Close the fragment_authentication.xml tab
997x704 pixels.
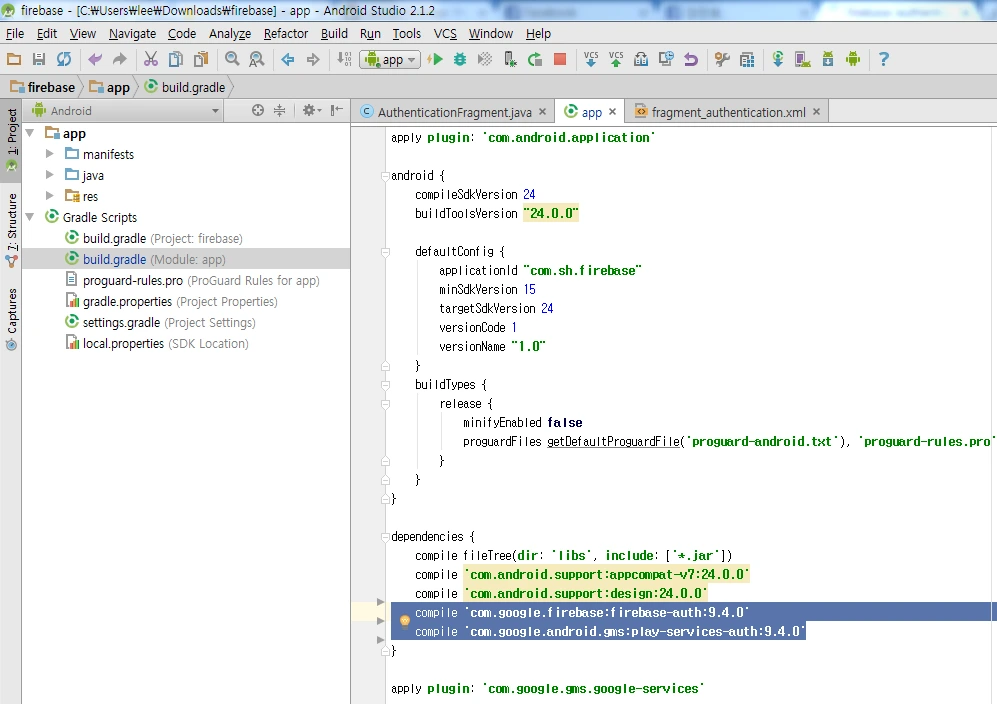[x=817, y=112]
